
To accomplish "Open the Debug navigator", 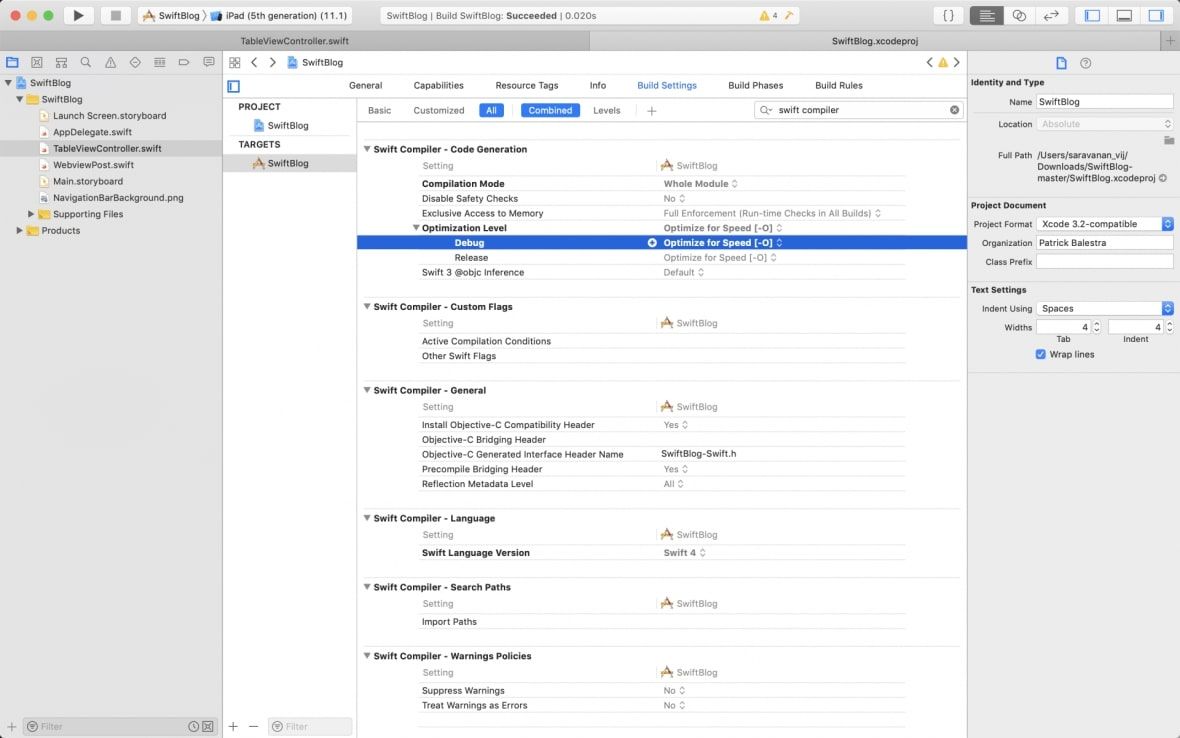I will point(160,62).
